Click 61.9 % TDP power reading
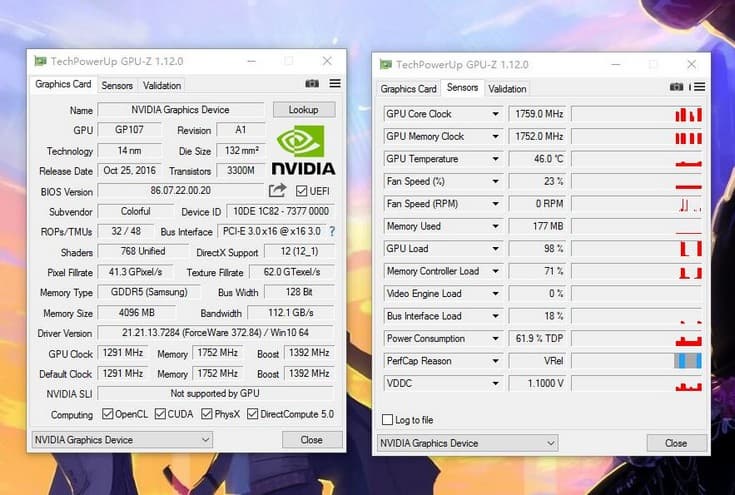 537,338
